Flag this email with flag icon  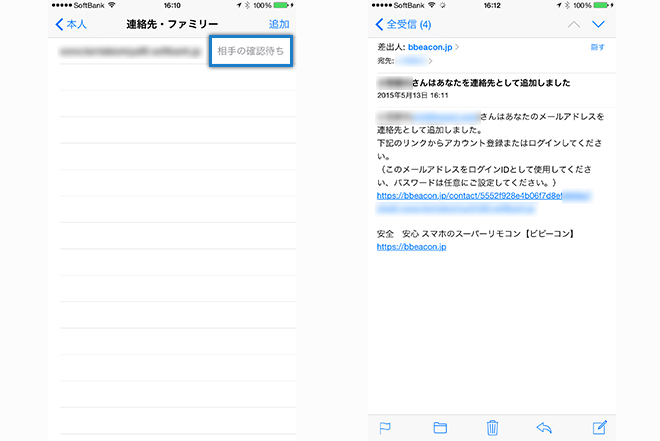point(385,428)
